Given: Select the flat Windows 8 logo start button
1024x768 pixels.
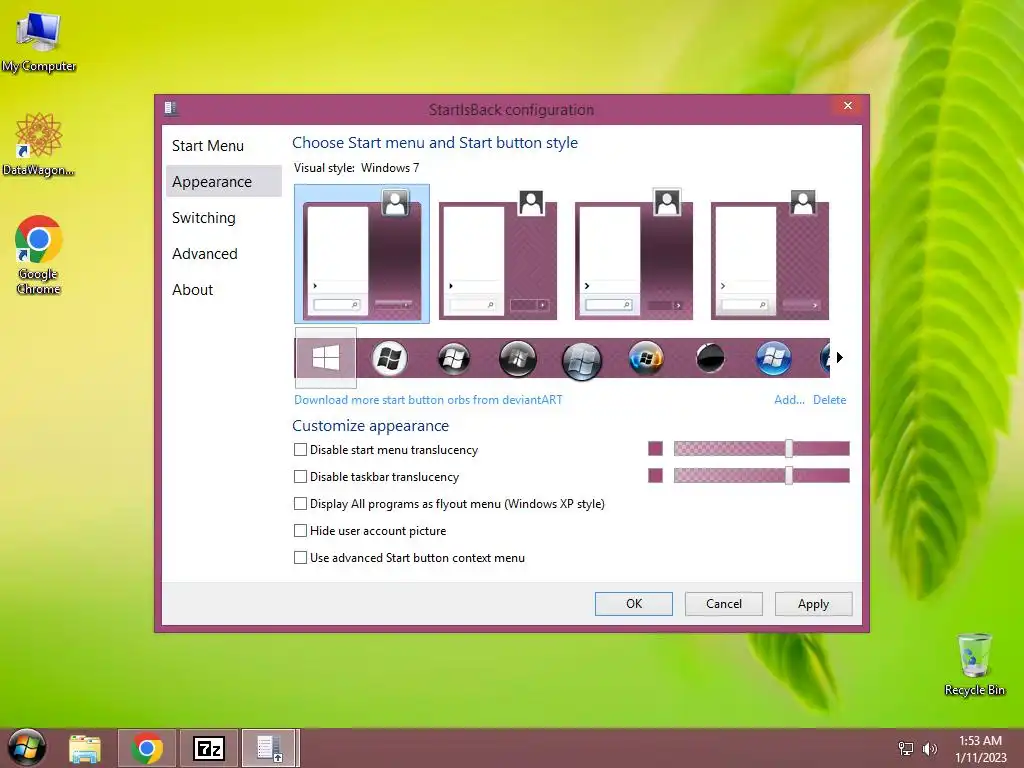Looking at the screenshot, I should (325, 358).
